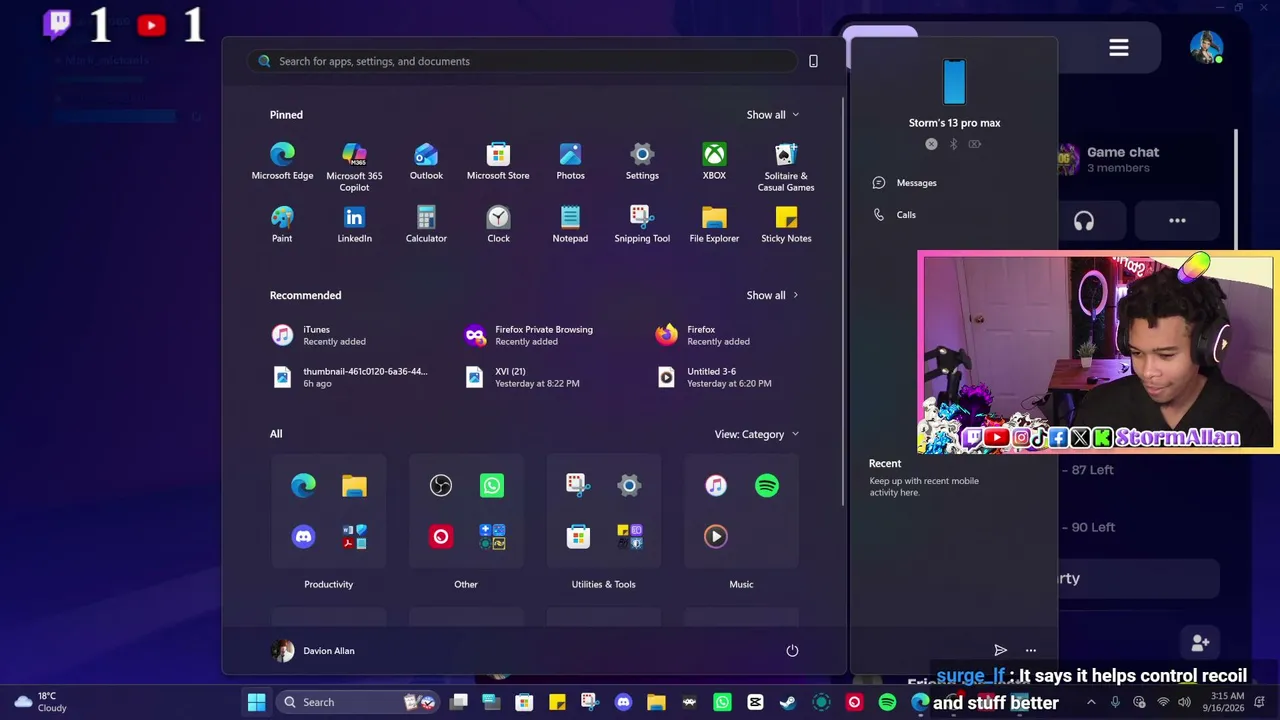Image resolution: width=1280 pixels, height=720 pixels.
Task: Expand Show all recommended items
Action: 772,295
